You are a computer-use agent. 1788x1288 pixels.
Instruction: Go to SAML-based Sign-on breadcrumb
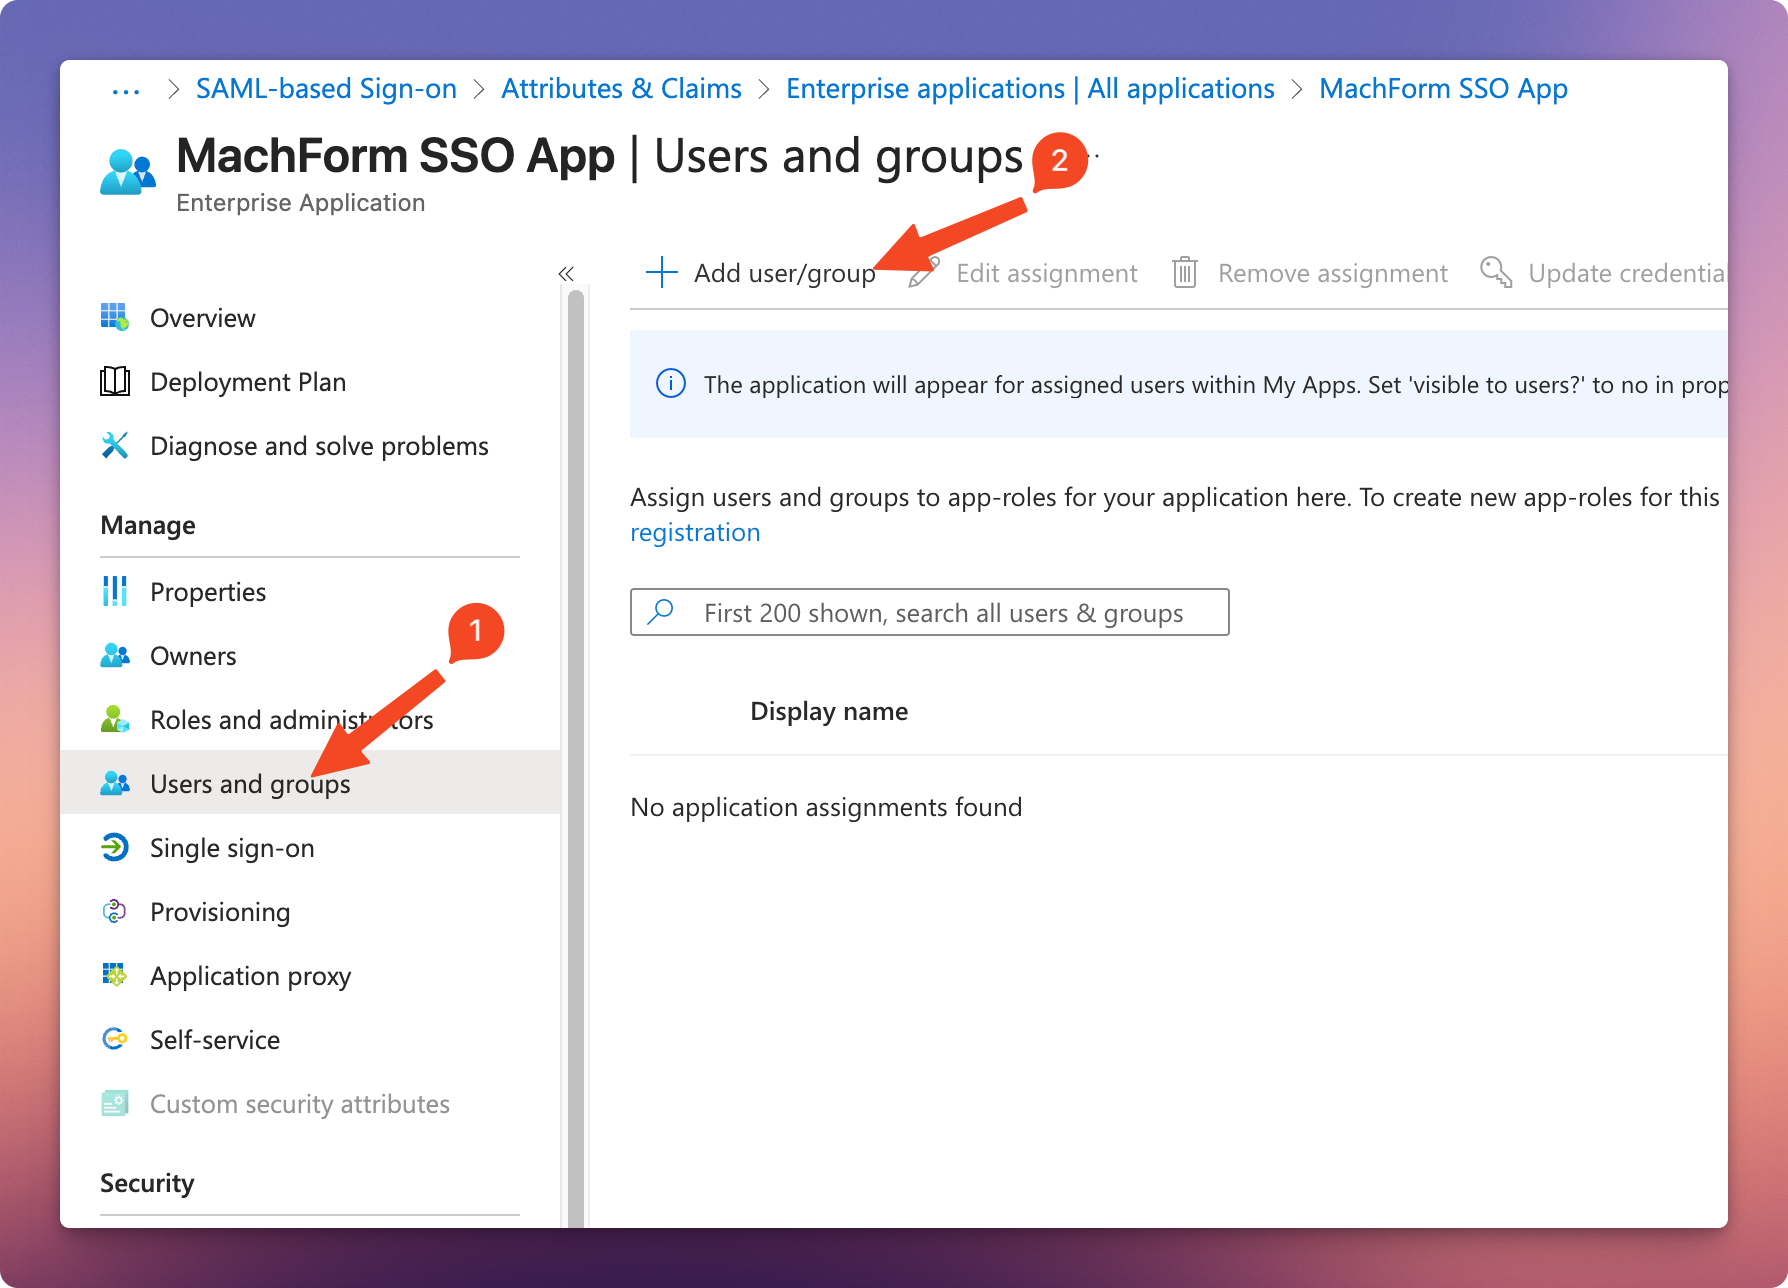(x=326, y=89)
